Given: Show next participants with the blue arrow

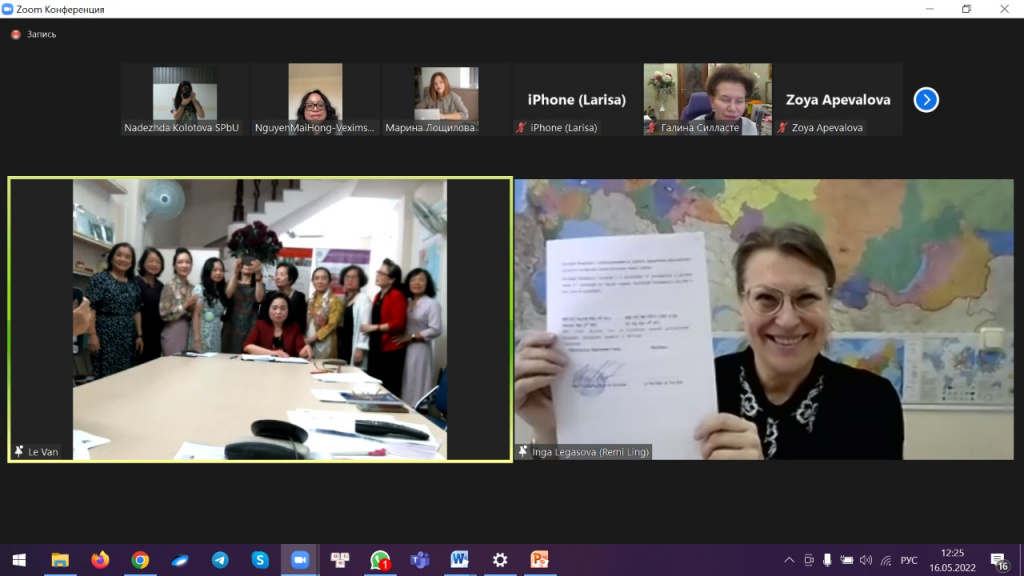Looking at the screenshot, I should 926,100.
